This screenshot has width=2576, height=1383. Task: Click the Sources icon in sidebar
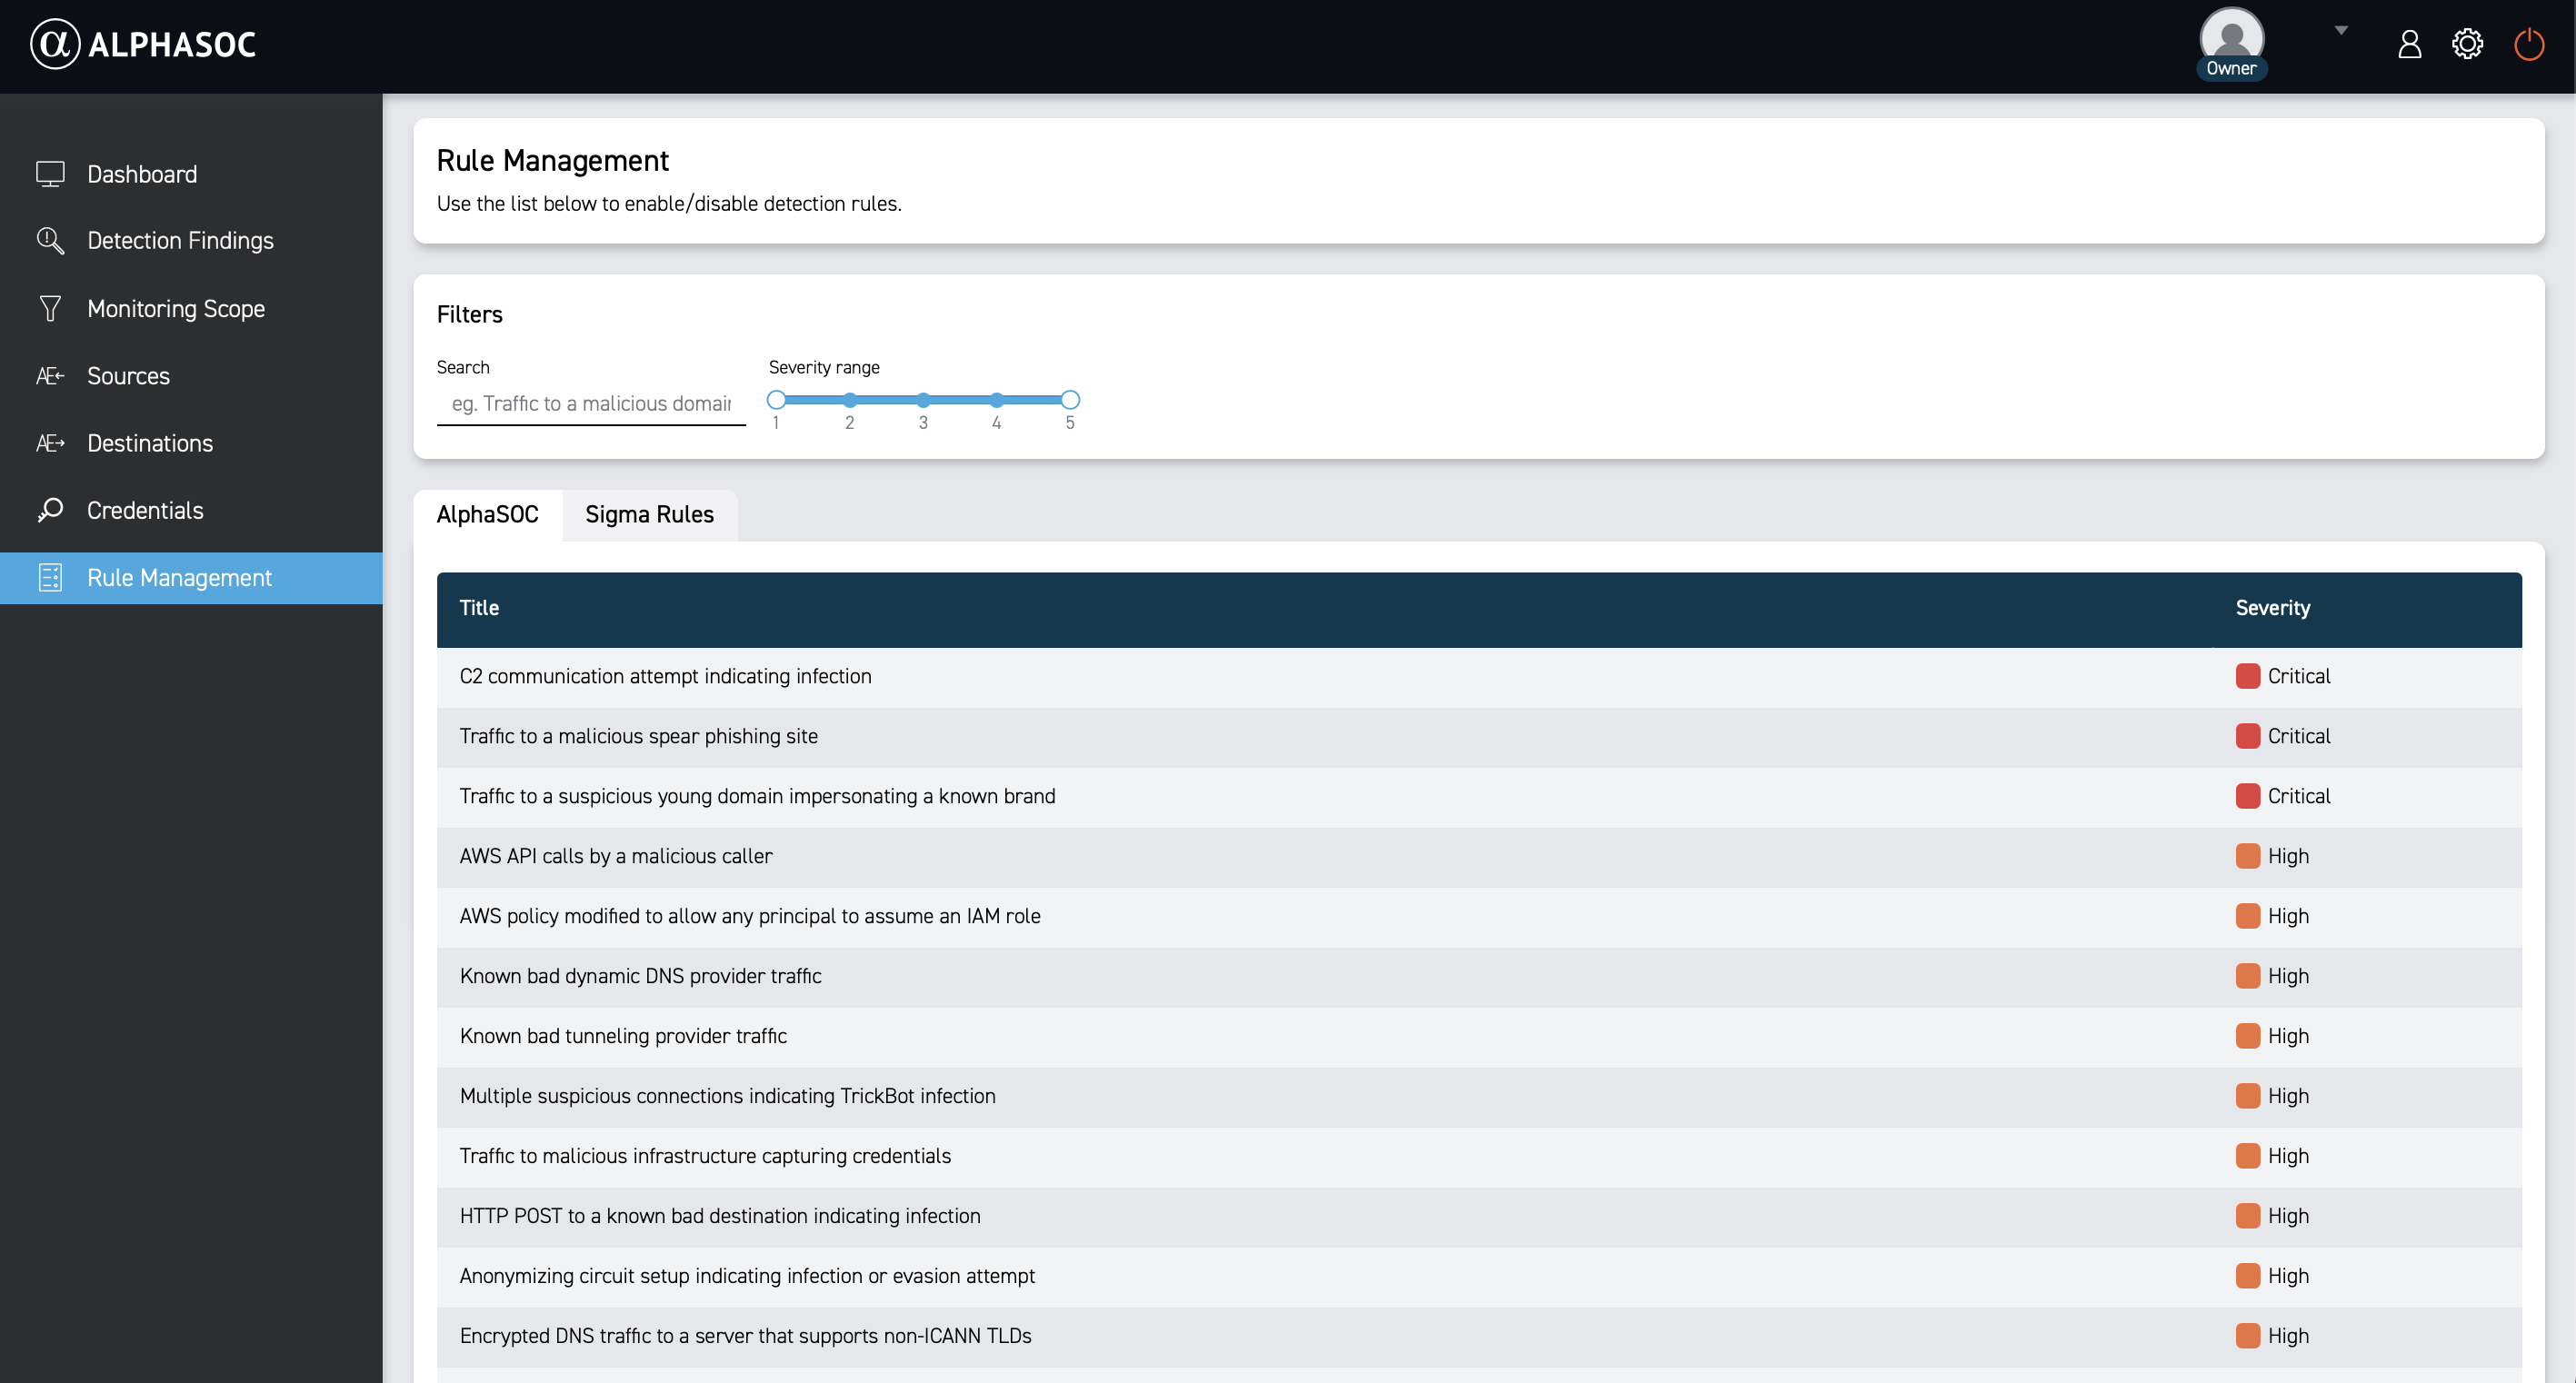click(x=50, y=376)
